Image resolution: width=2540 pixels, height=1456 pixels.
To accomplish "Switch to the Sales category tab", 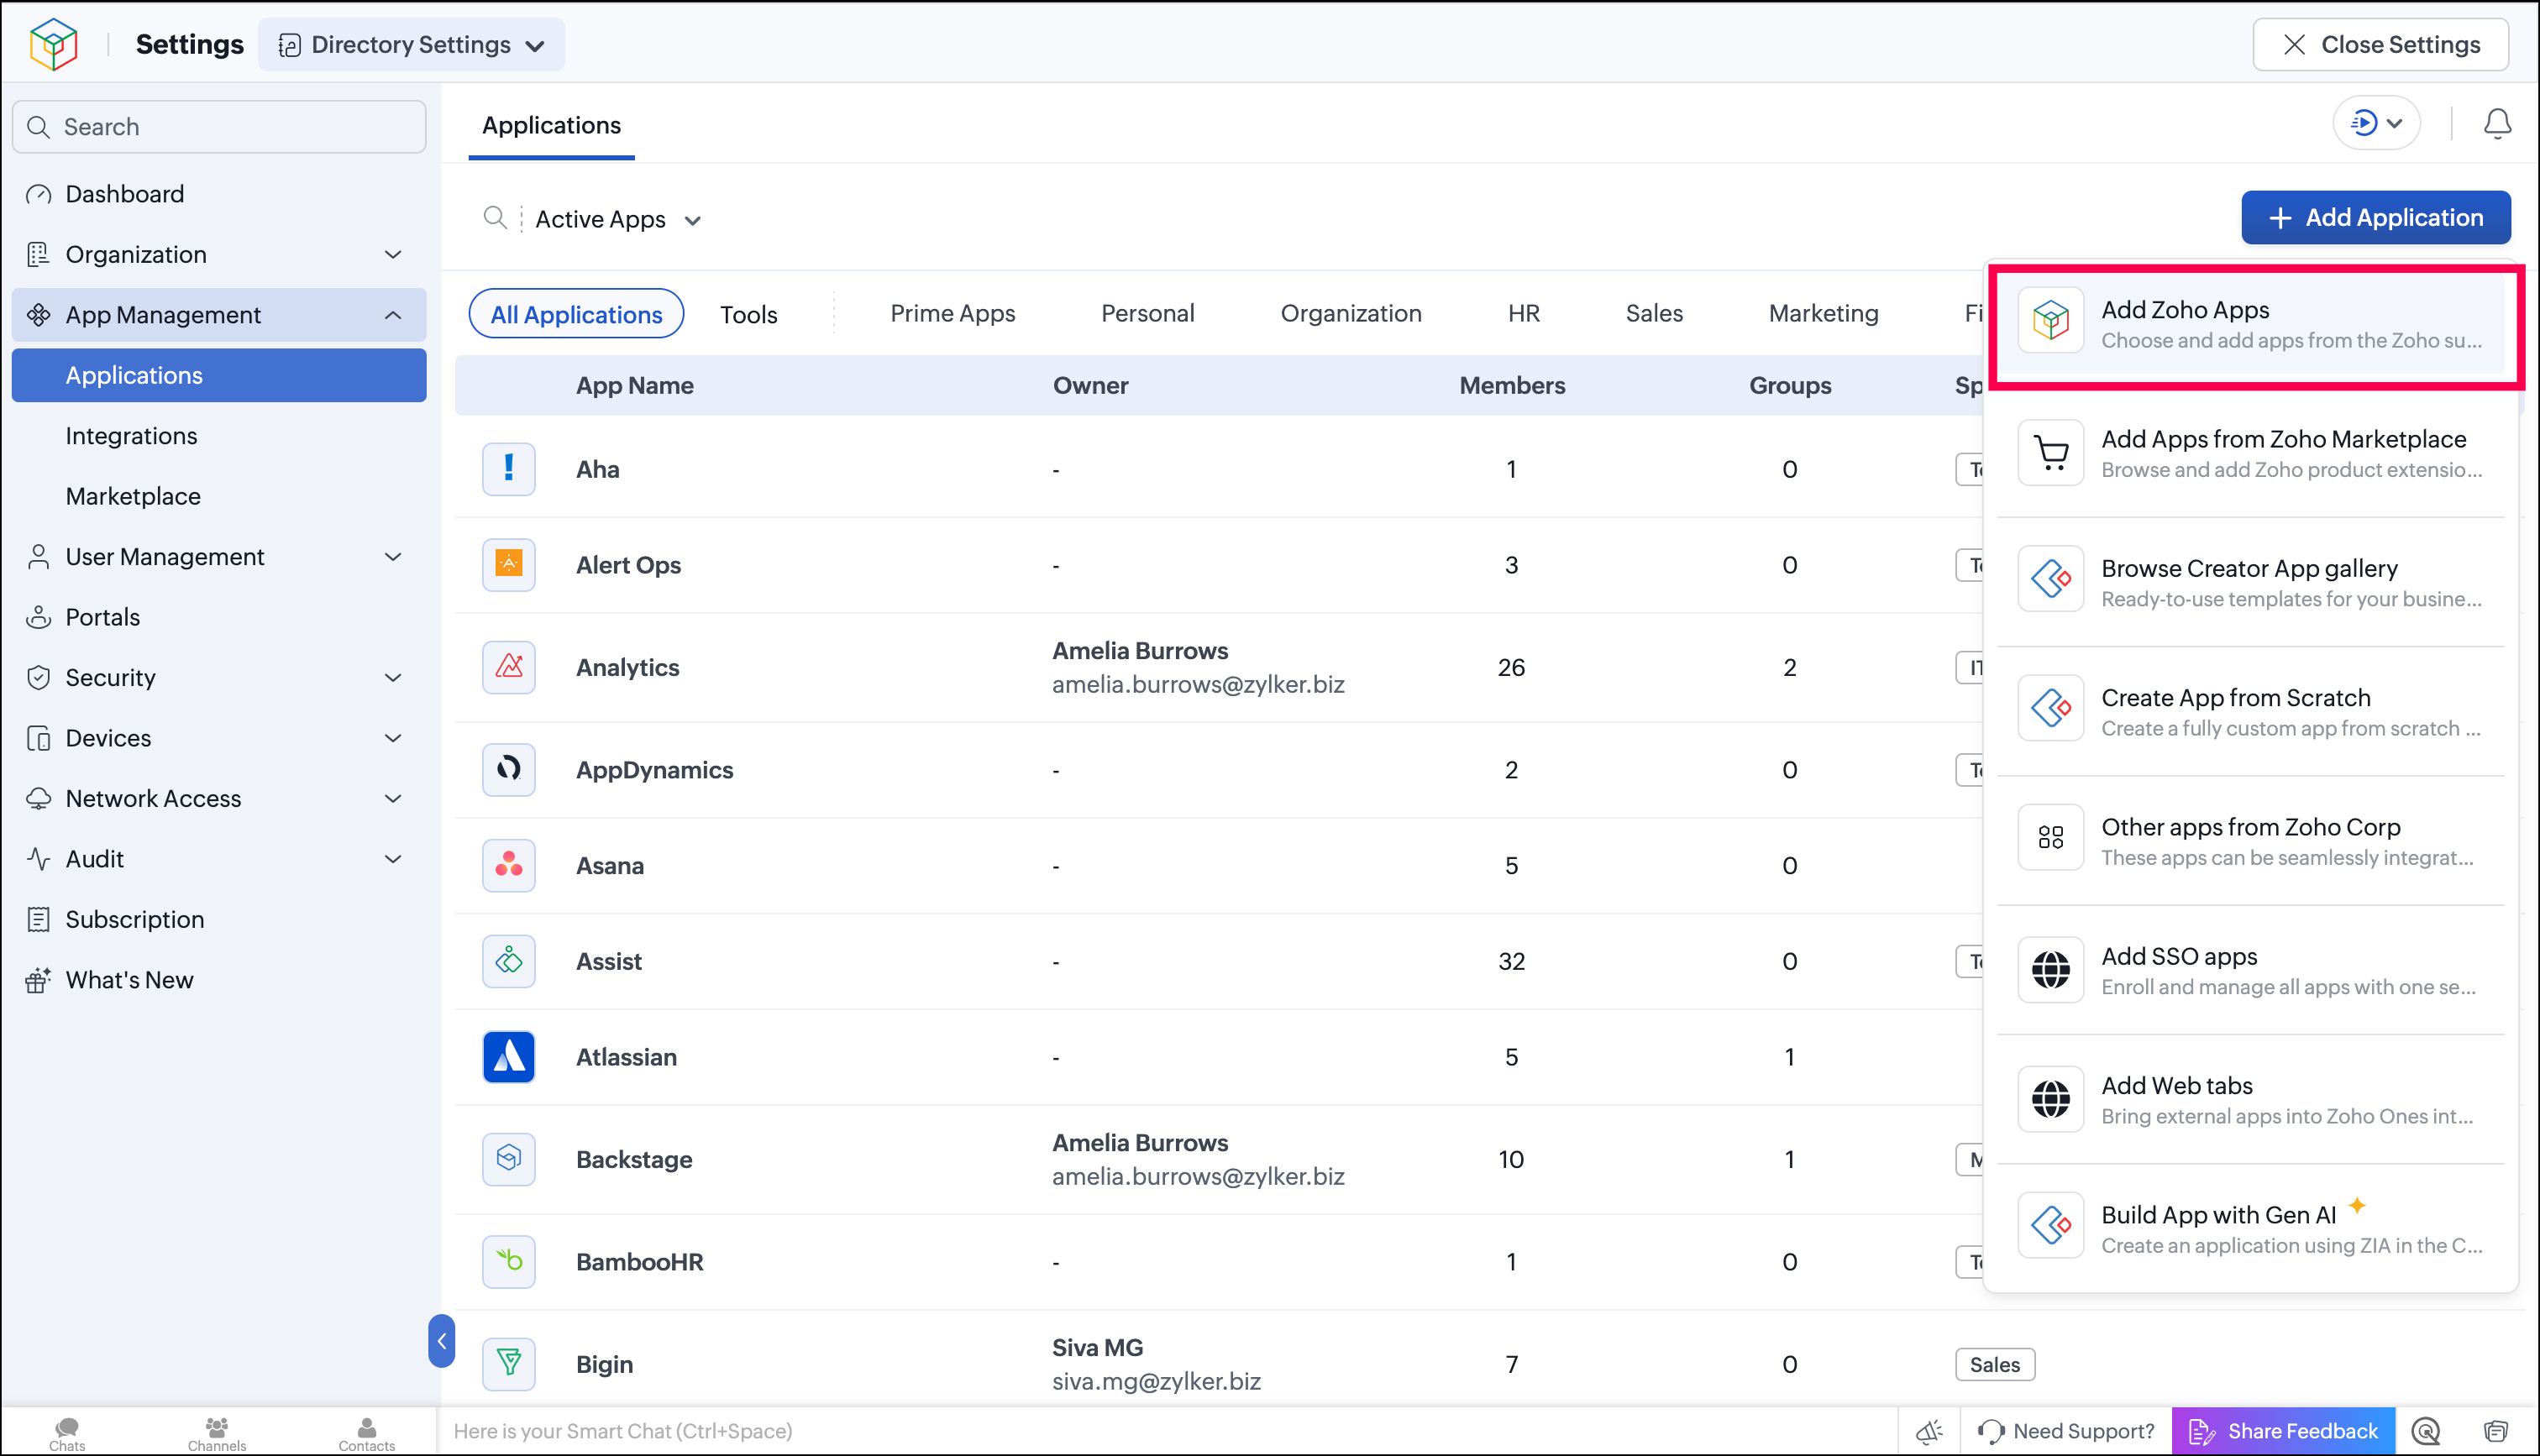I will point(1654,313).
